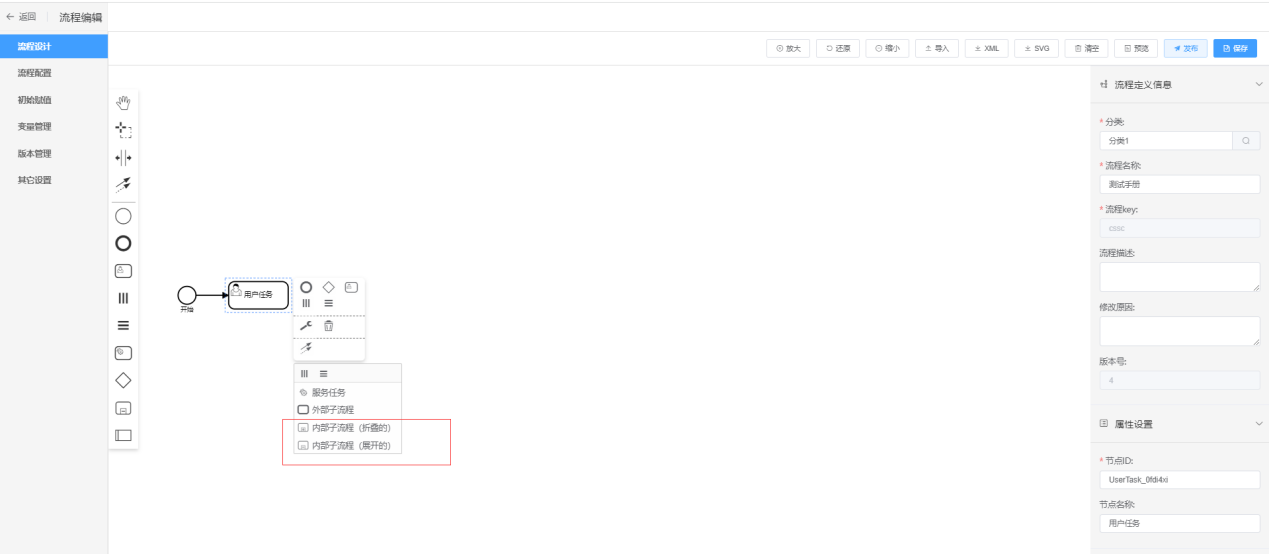Viewport: 1269px width, 554px height.
Task: Open the 变量管理 sidebar tab
Action: click(54, 127)
